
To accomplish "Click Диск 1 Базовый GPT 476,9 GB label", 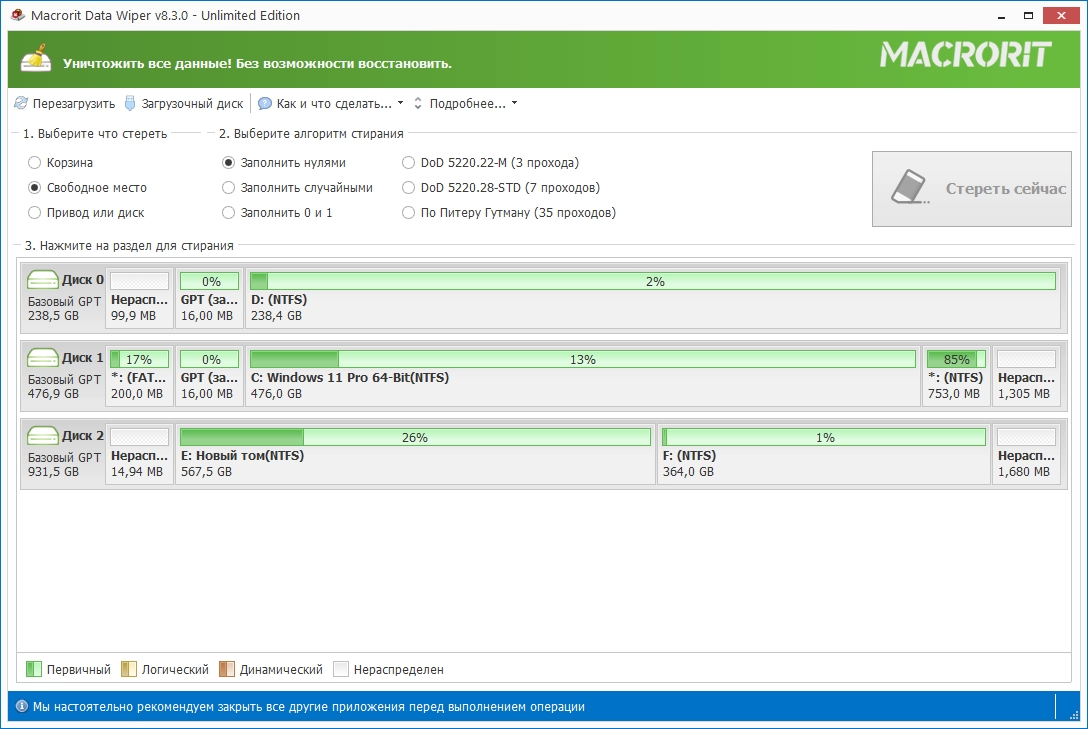I will click(64, 375).
